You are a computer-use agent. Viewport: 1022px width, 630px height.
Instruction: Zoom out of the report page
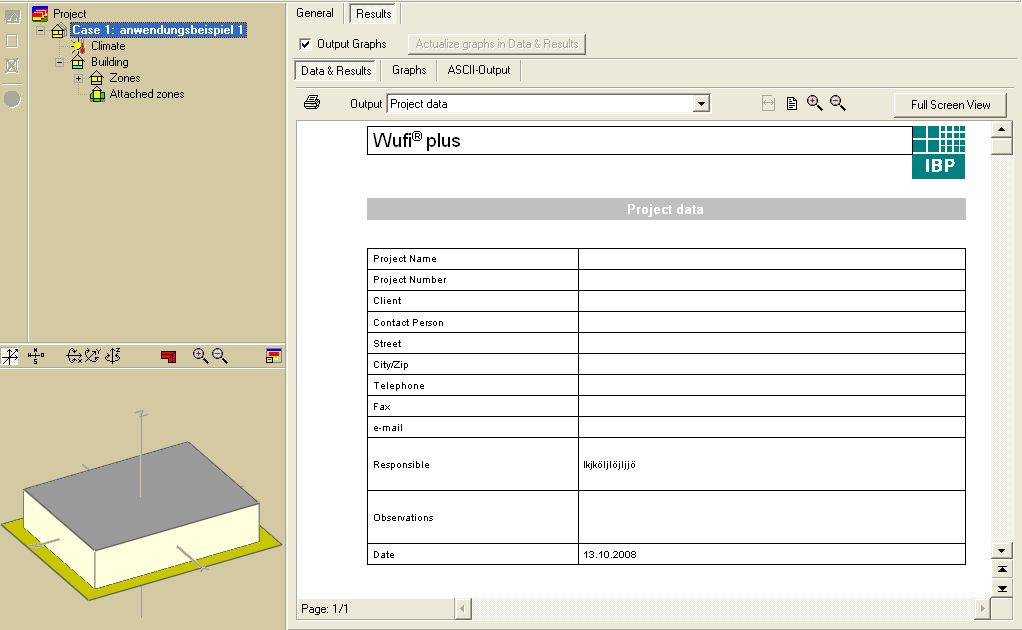838,103
